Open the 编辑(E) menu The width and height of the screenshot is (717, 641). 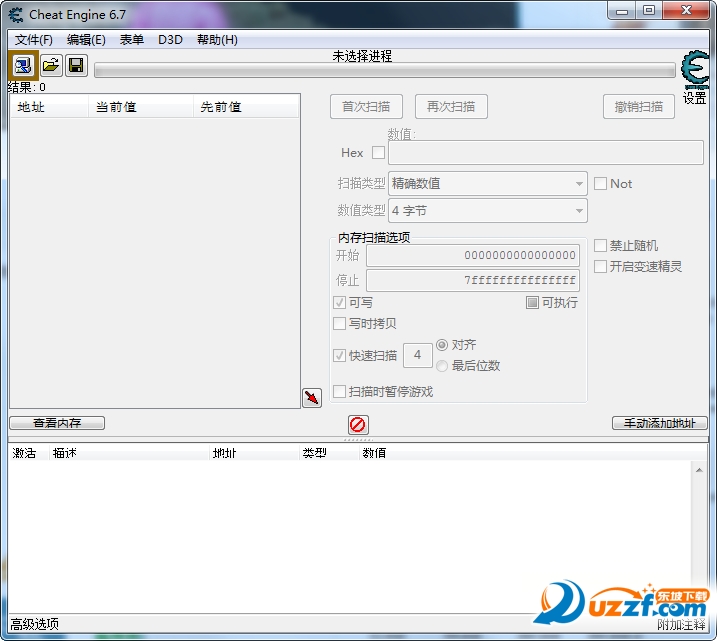point(86,40)
